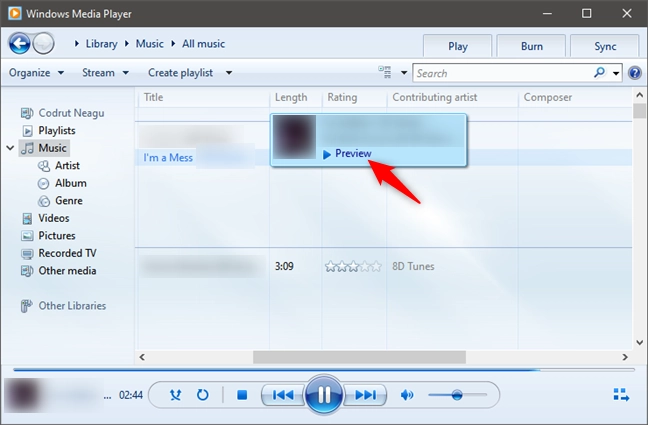Pause the current song
Screen dimensions: 648x425
coord(324,394)
